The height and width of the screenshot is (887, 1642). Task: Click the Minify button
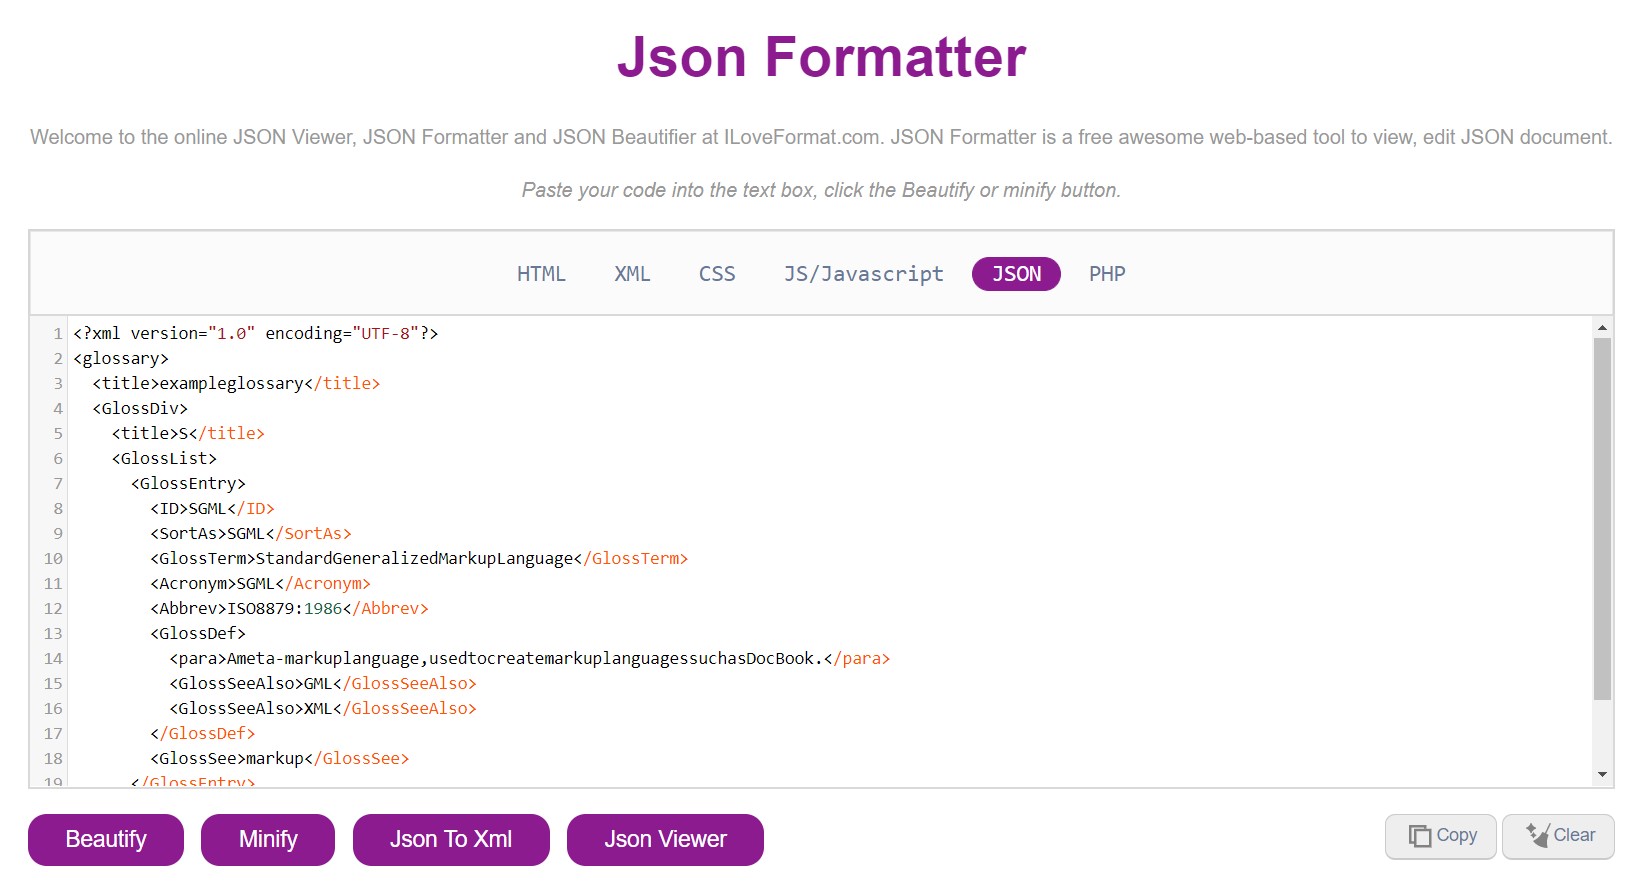[x=267, y=839]
